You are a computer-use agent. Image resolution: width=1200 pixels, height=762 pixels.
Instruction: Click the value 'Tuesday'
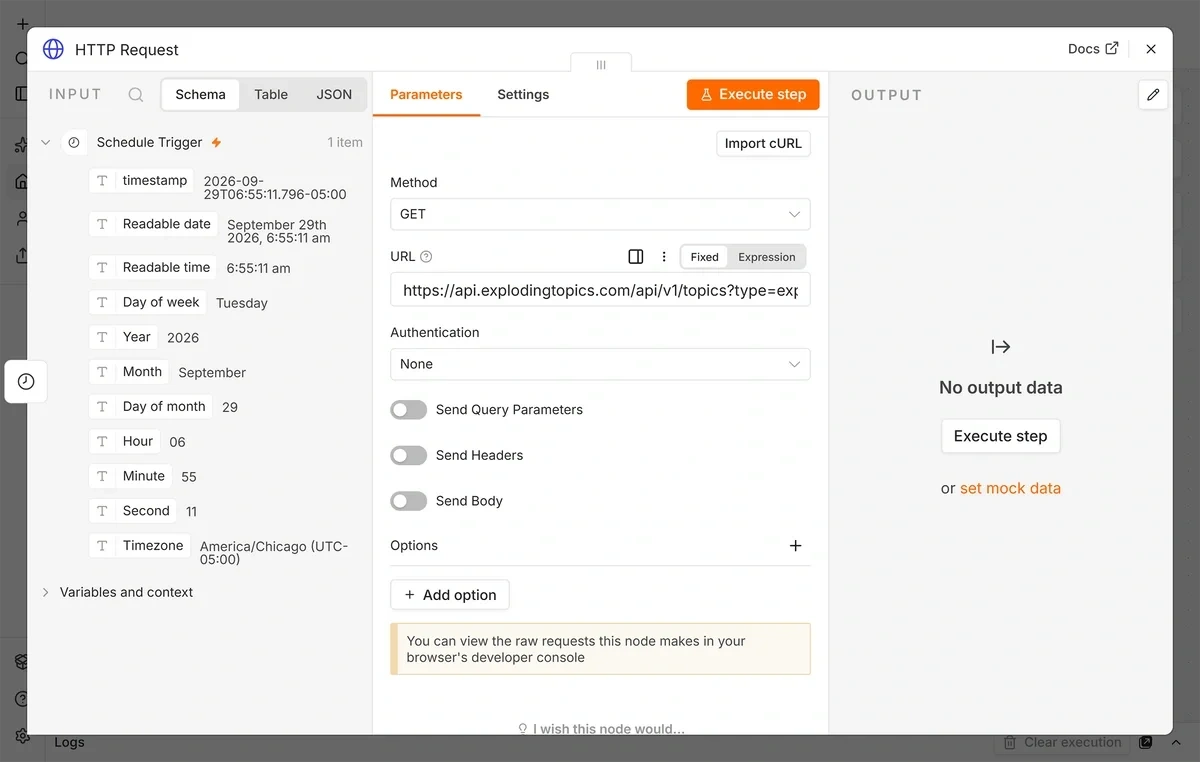coord(242,303)
